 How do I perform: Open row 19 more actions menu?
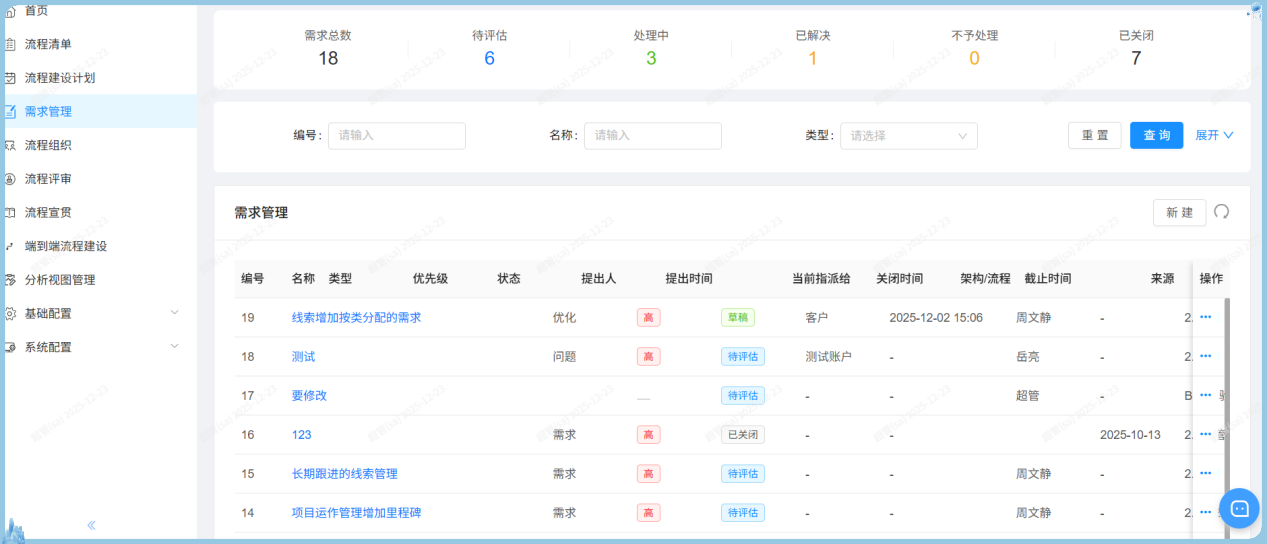coord(1205,317)
